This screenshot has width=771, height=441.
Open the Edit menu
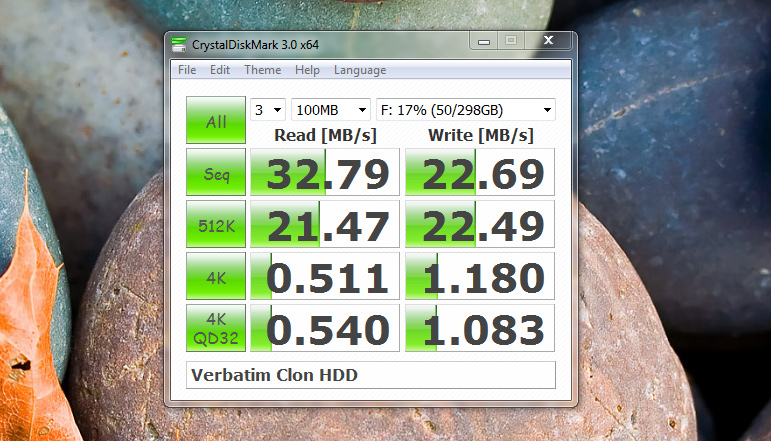tap(220, 70)
